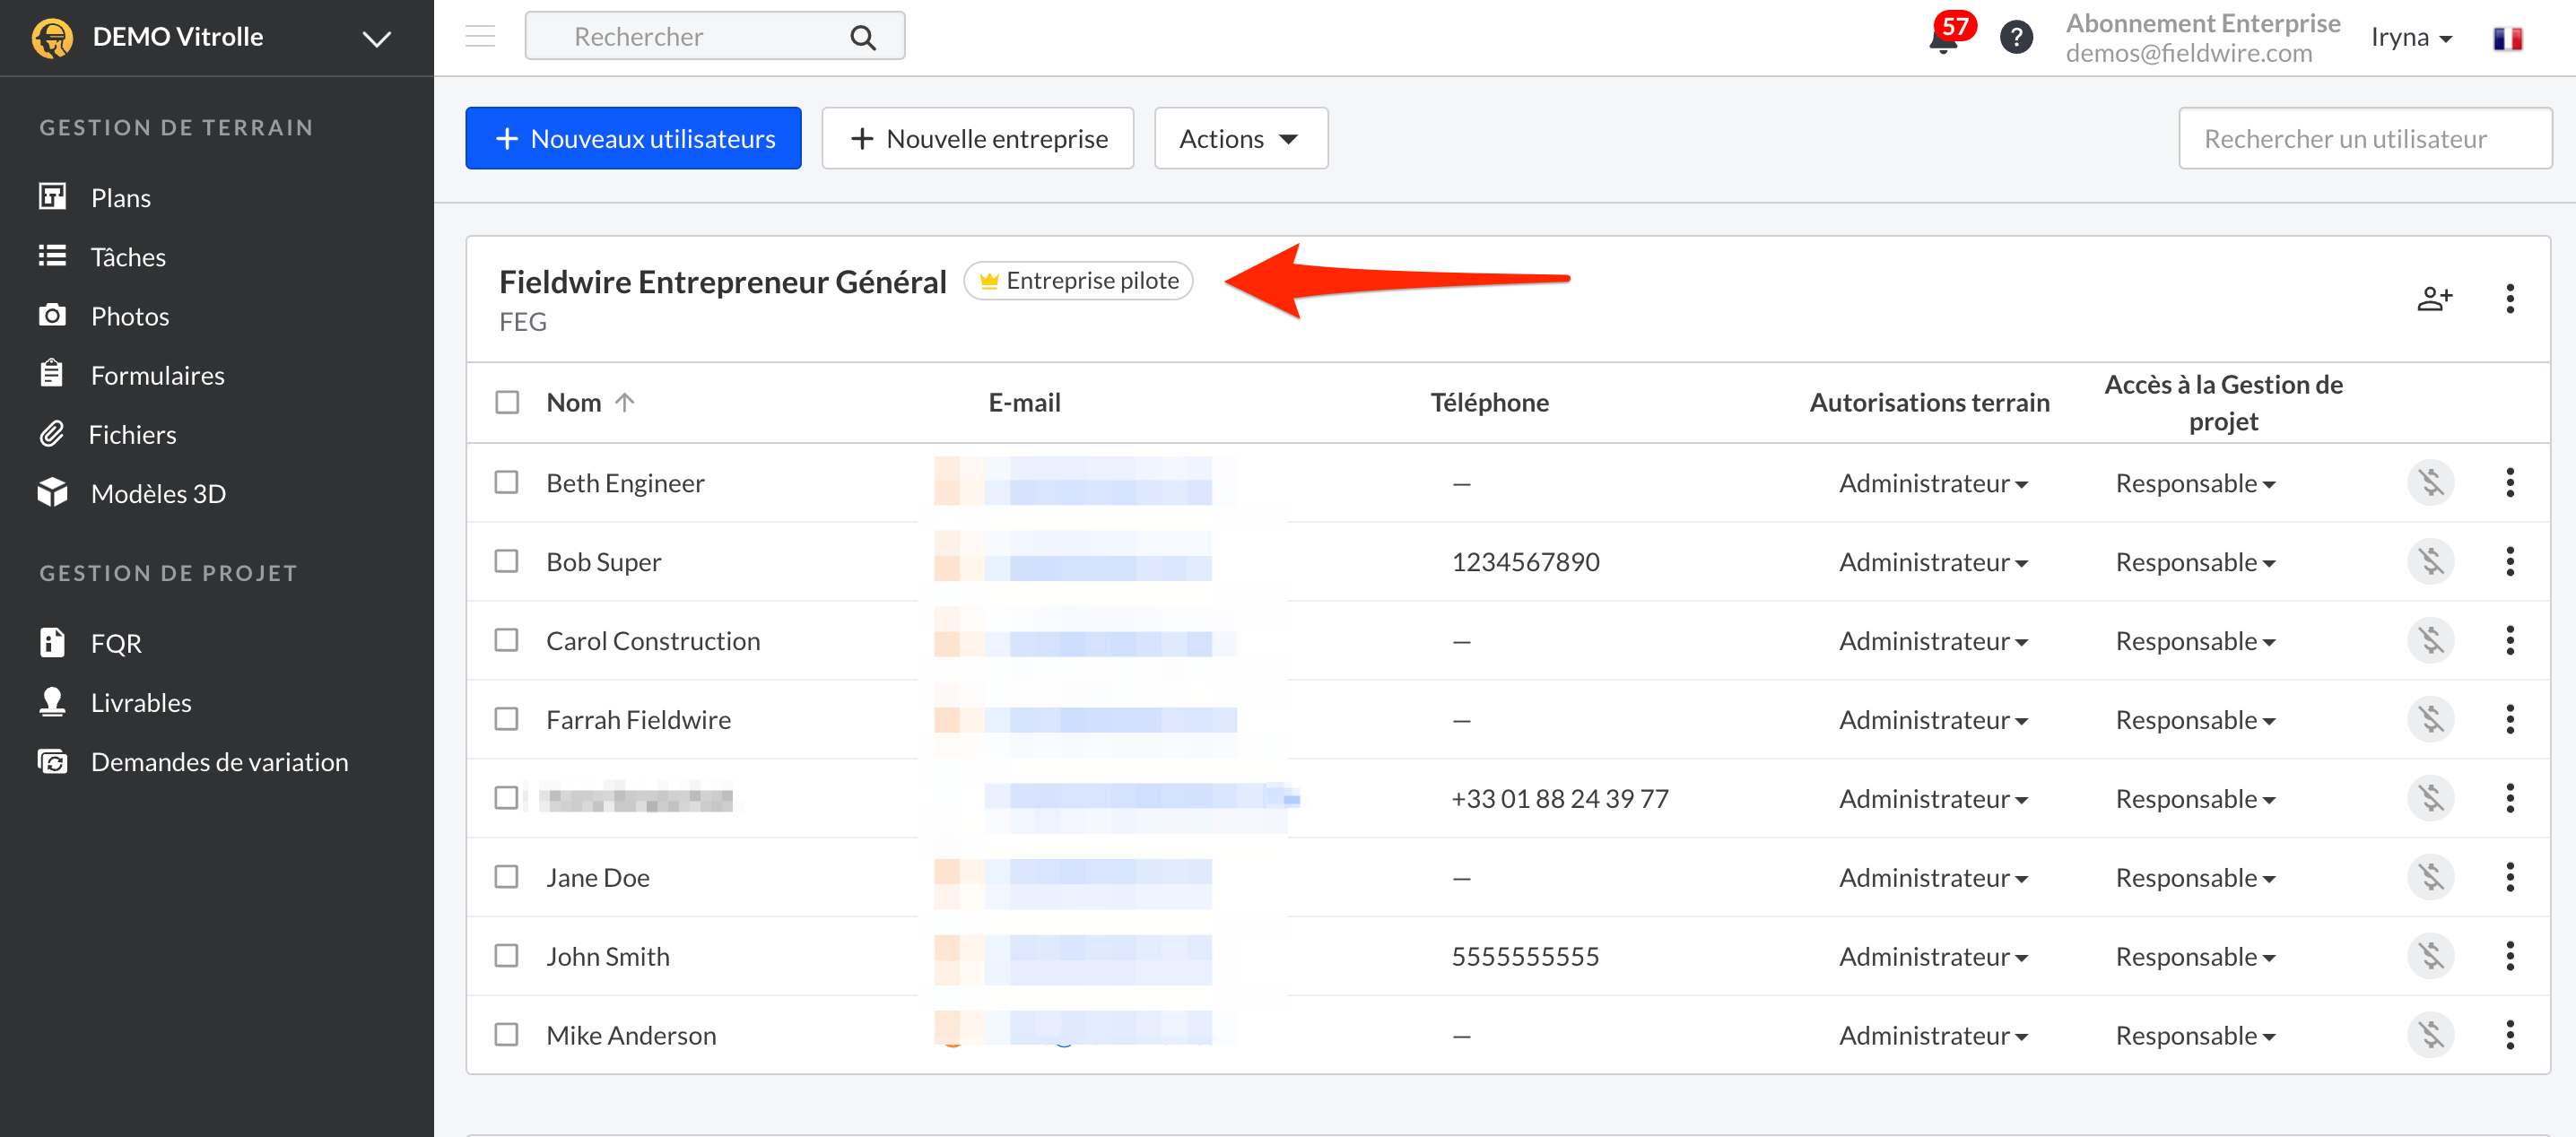Add user to Fieldwire Entrepreneur Général icon

(x=2434, y=298)
